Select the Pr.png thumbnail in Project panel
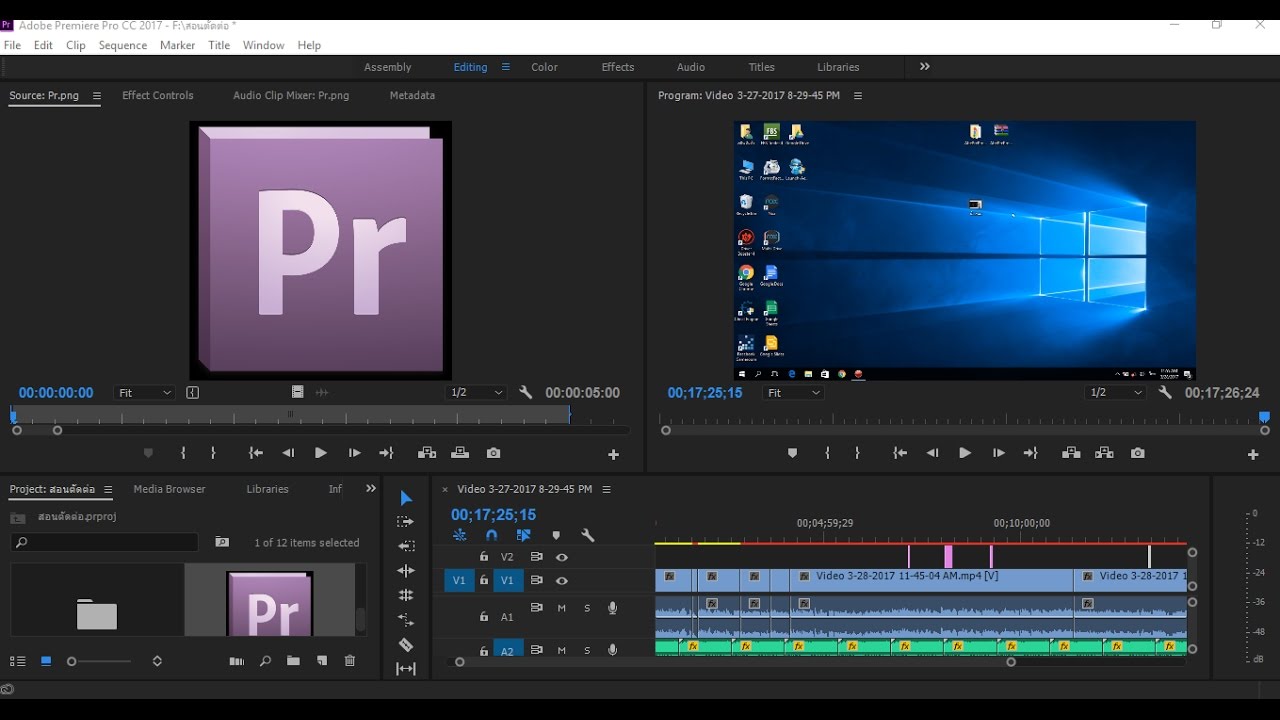Viewport: 1280px width, 720px height. pos(270,603)
